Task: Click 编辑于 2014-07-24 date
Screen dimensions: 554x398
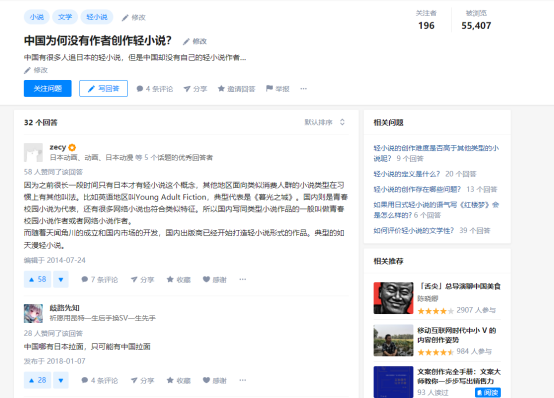Action: pyautogui.click(x=55, y=260)
